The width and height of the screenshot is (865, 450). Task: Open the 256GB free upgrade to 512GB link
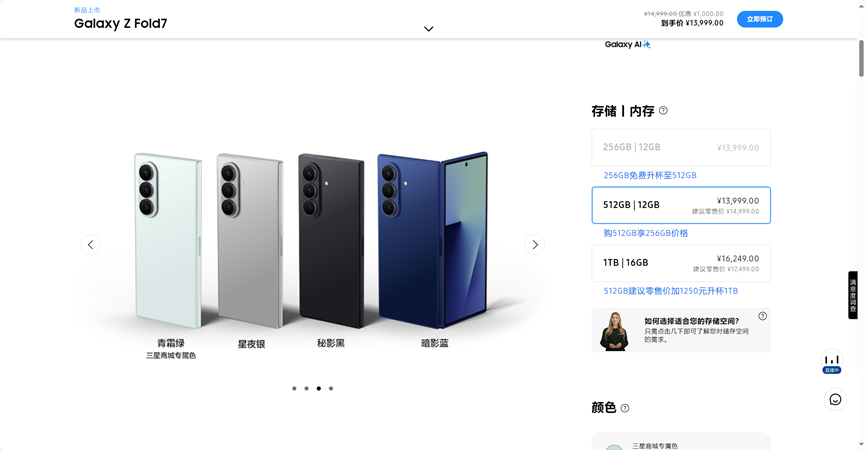[x=650, y=175]
